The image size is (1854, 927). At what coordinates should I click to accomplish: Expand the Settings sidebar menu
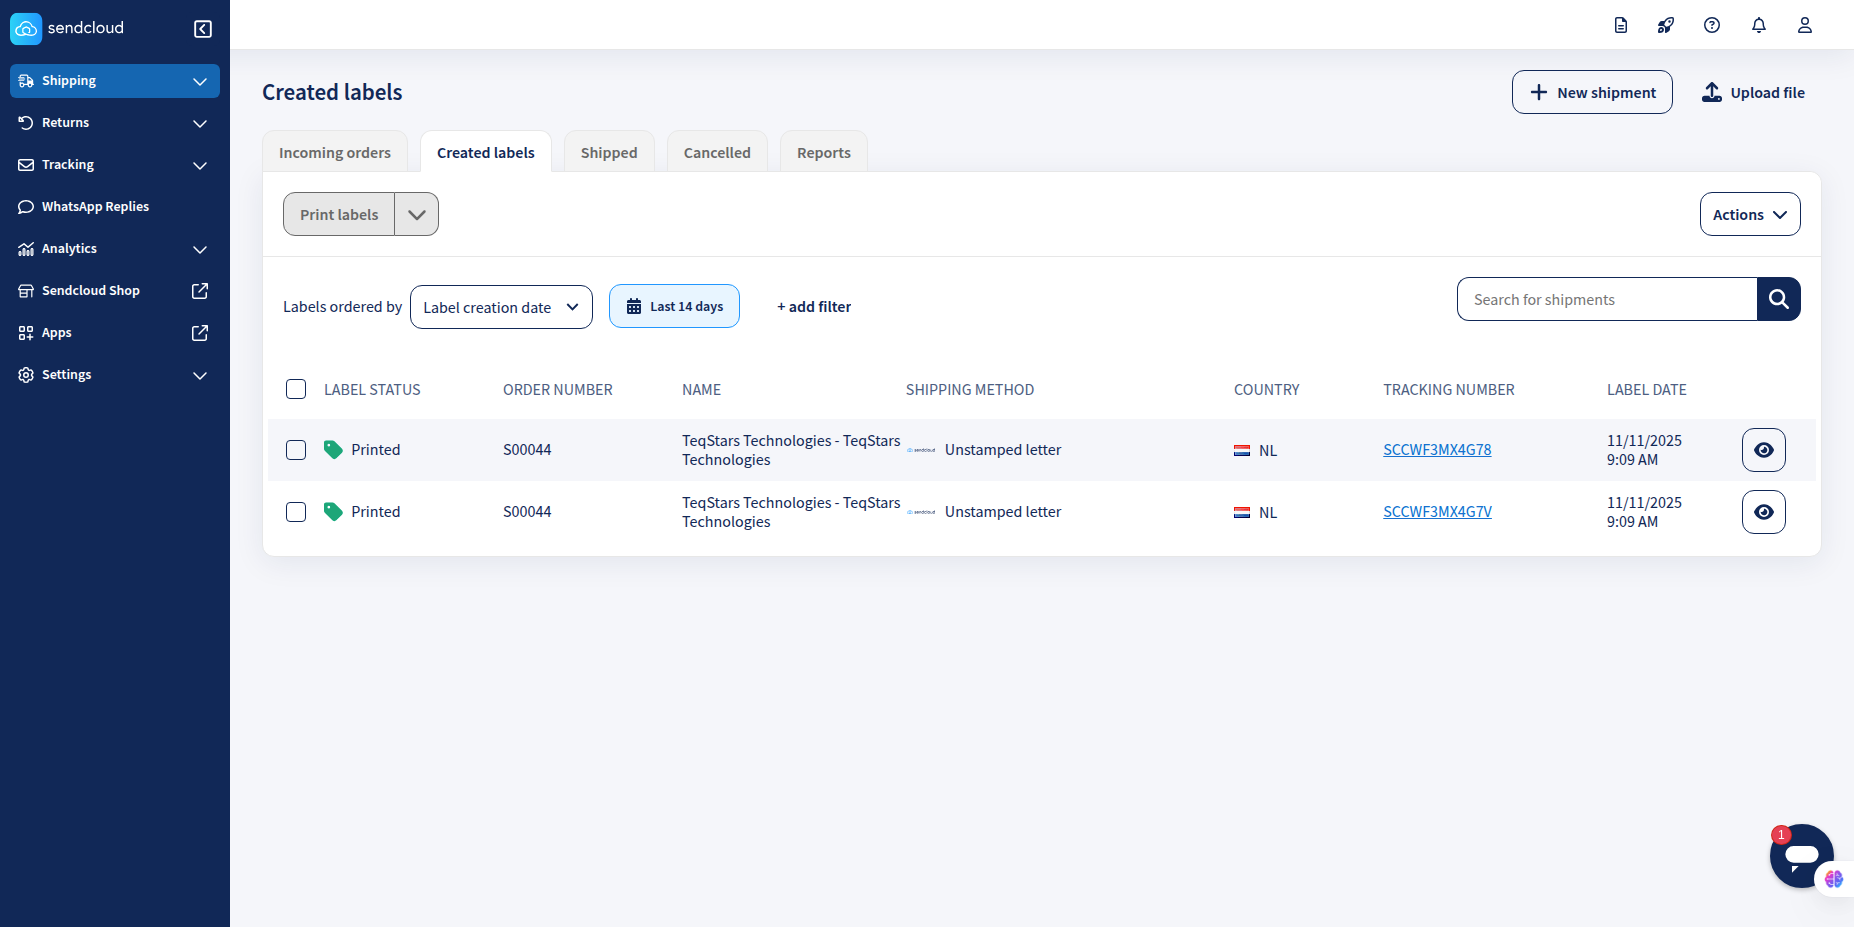tap(115, 375)
